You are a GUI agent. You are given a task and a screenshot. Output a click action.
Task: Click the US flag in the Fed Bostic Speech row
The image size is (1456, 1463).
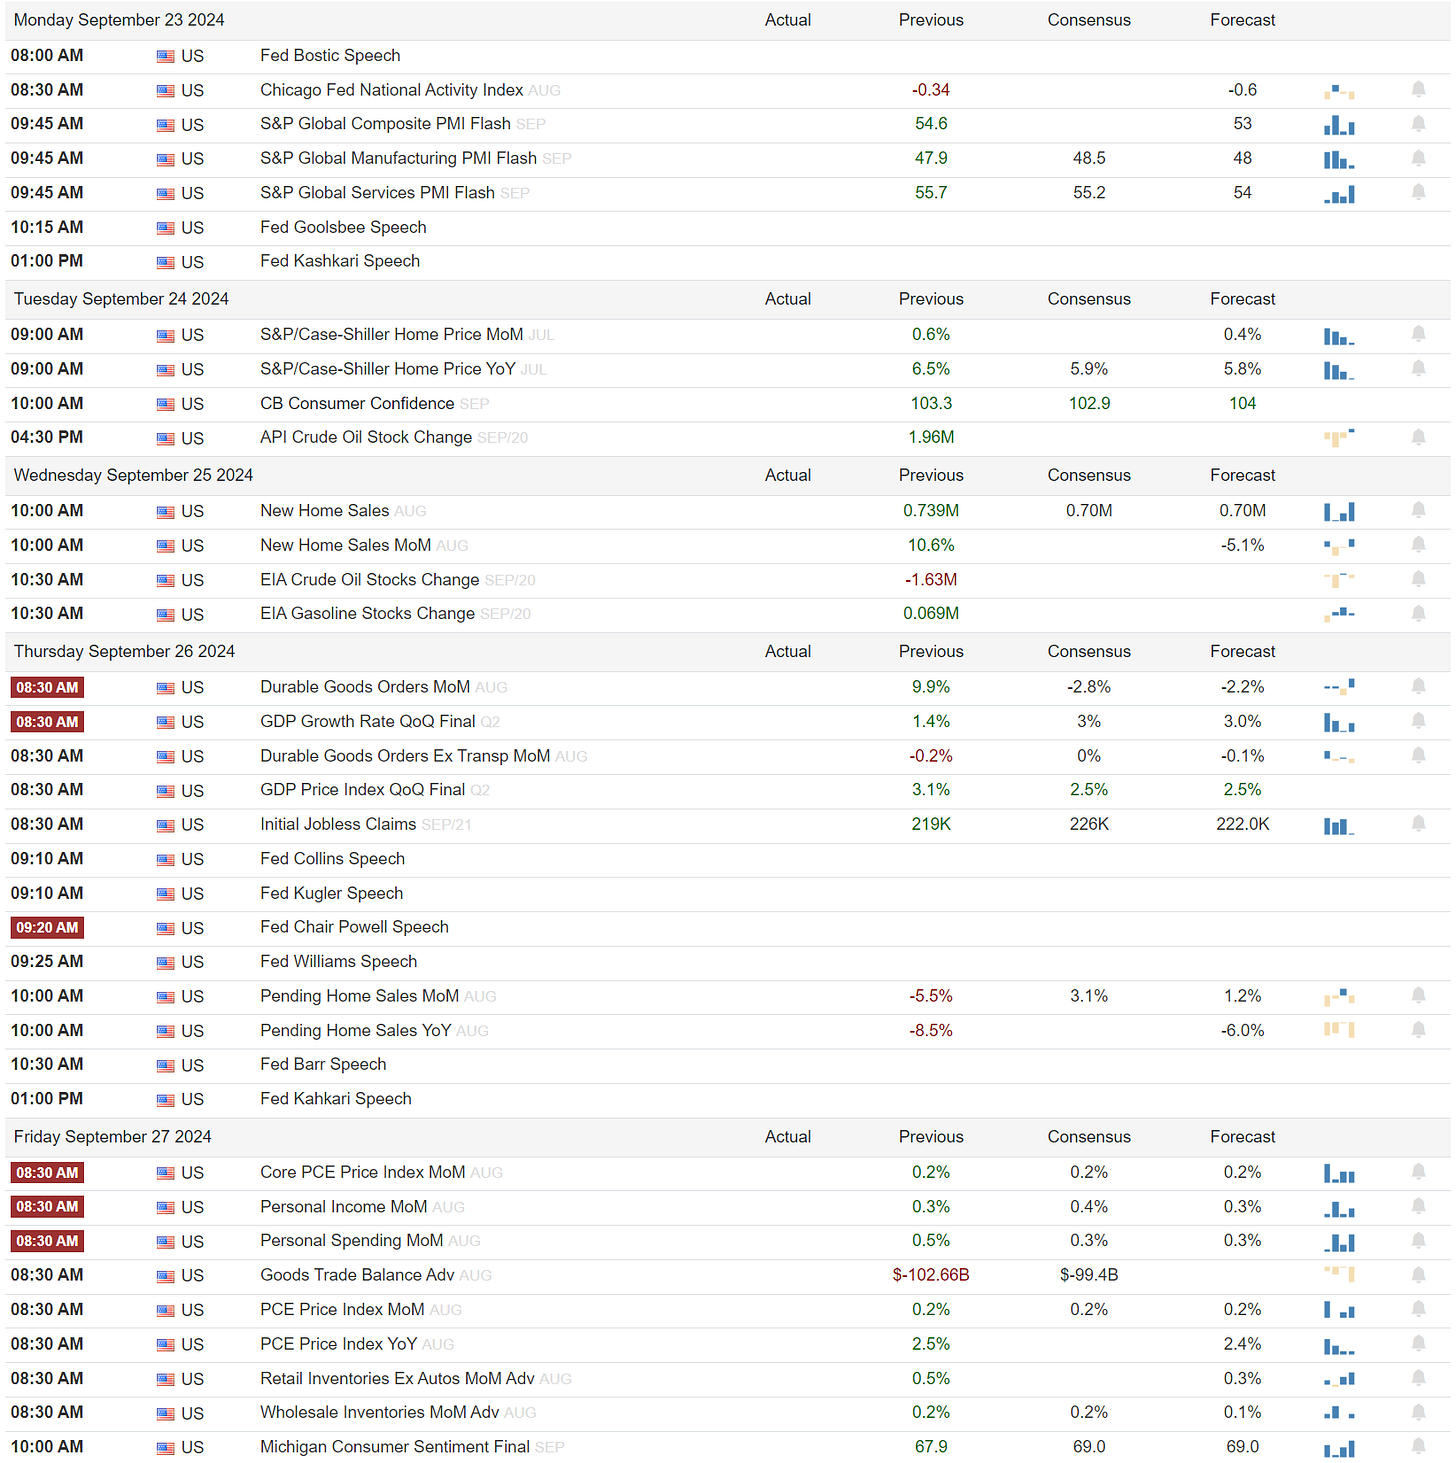[x=166, y=57]
